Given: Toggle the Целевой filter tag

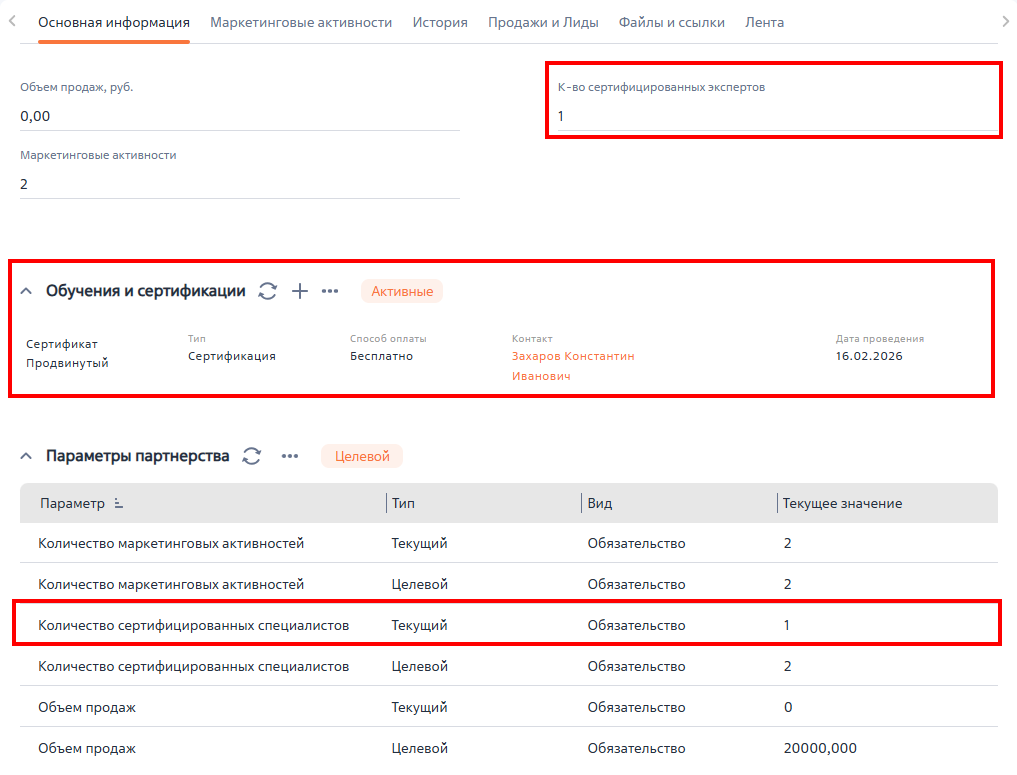Looking at the screenshot, I should click(361, 456).
